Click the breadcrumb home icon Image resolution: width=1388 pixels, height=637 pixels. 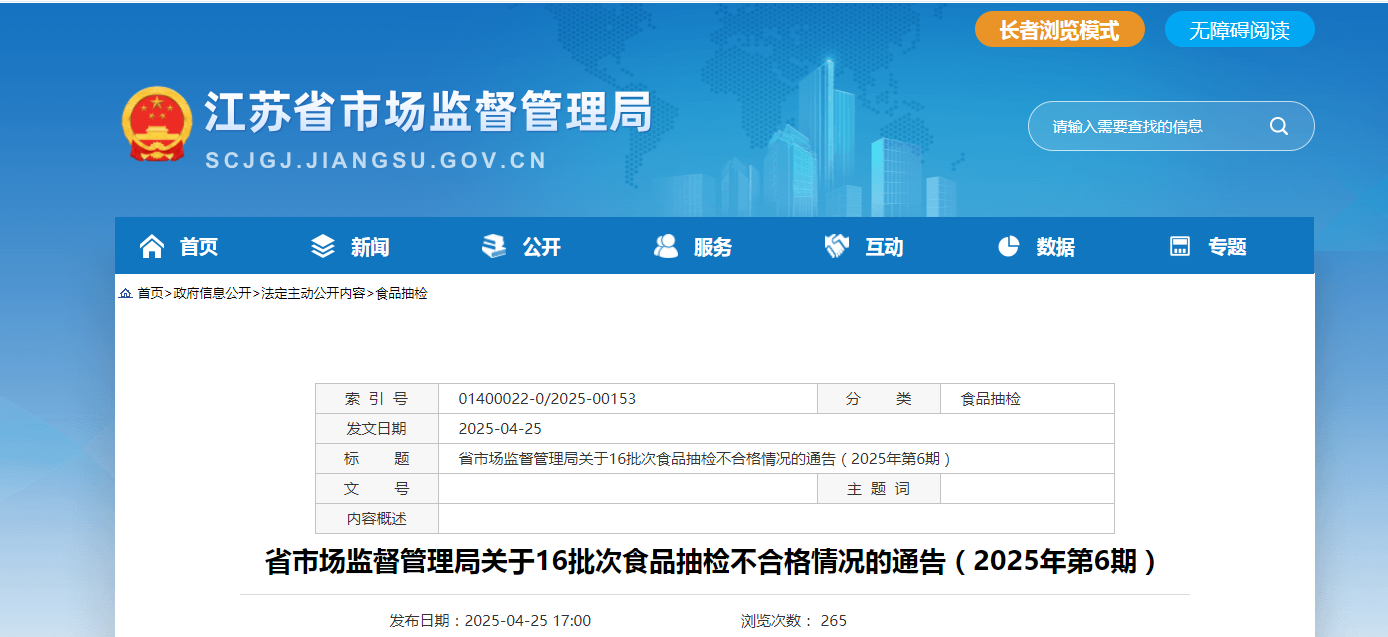(125, 293)
